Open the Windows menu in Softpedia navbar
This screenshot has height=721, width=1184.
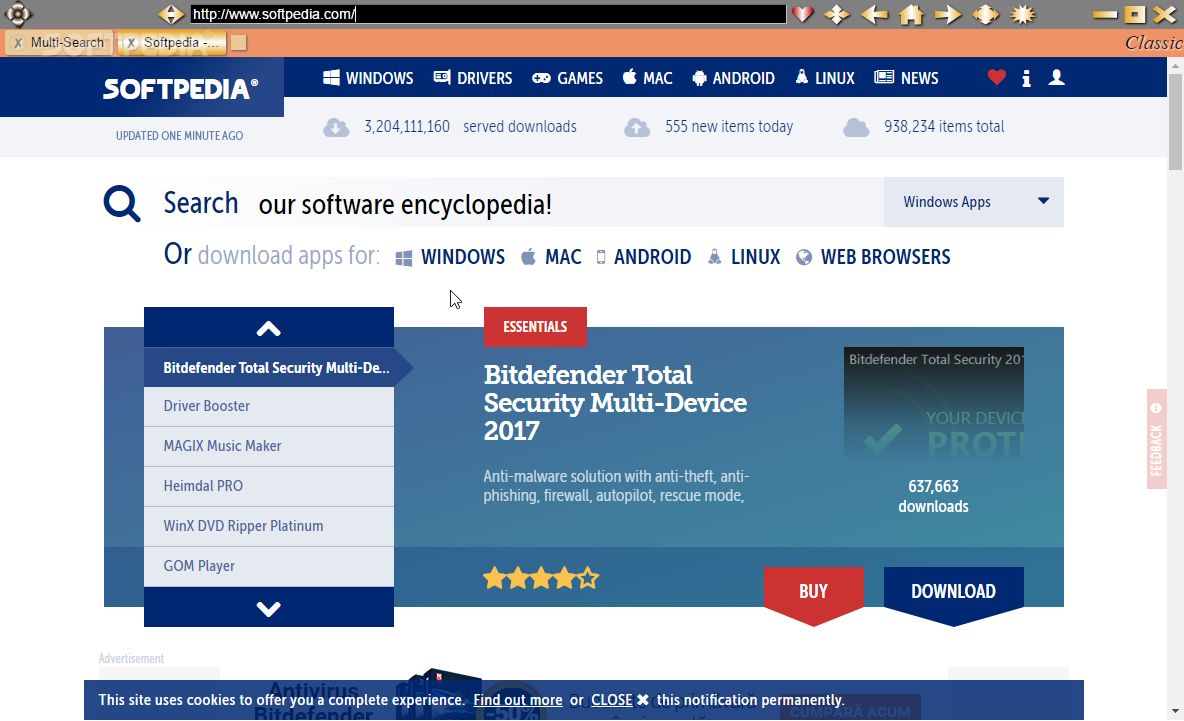coord(368,78)
